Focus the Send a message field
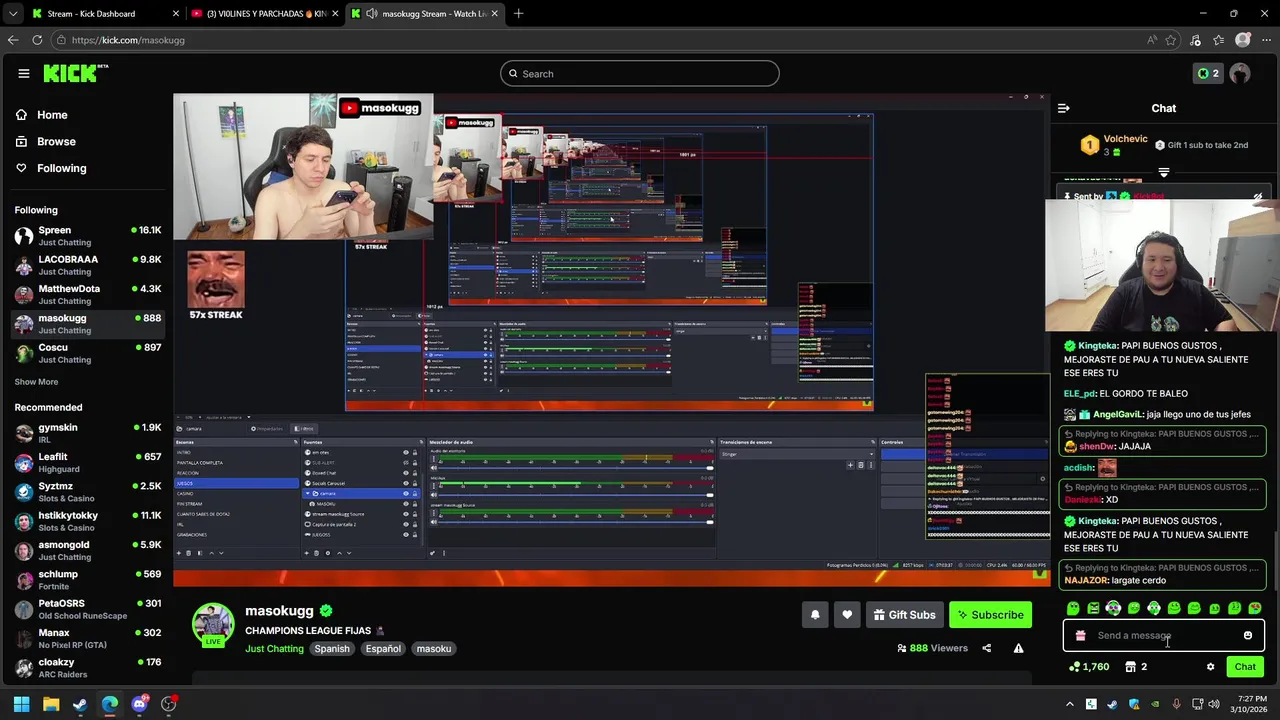1280x720 pixels. 1163,636
